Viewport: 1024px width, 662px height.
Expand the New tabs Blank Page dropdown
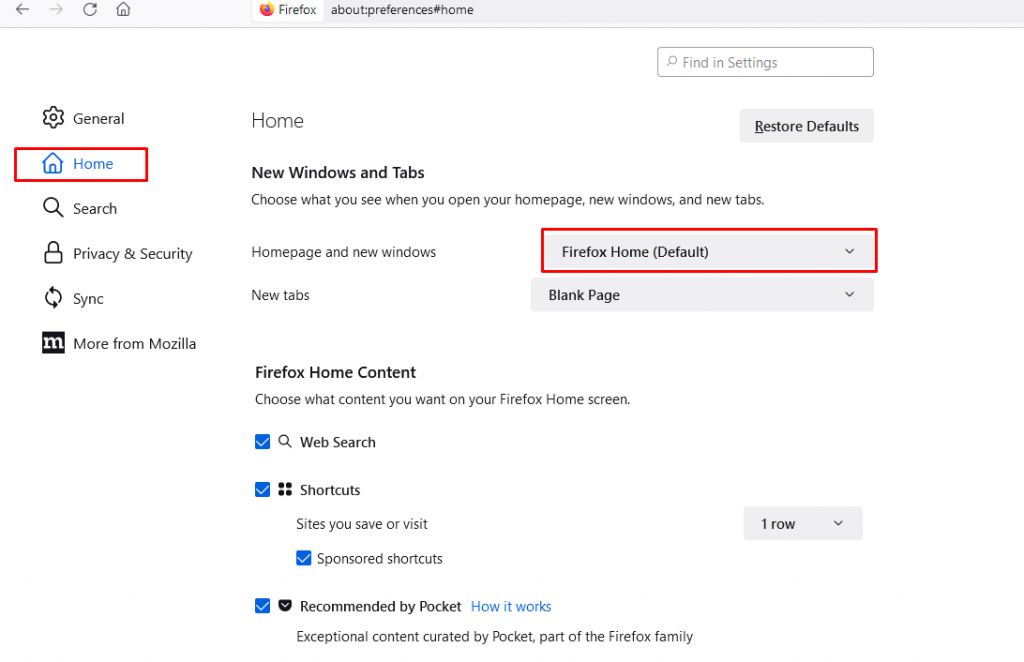tap(702, 294)
